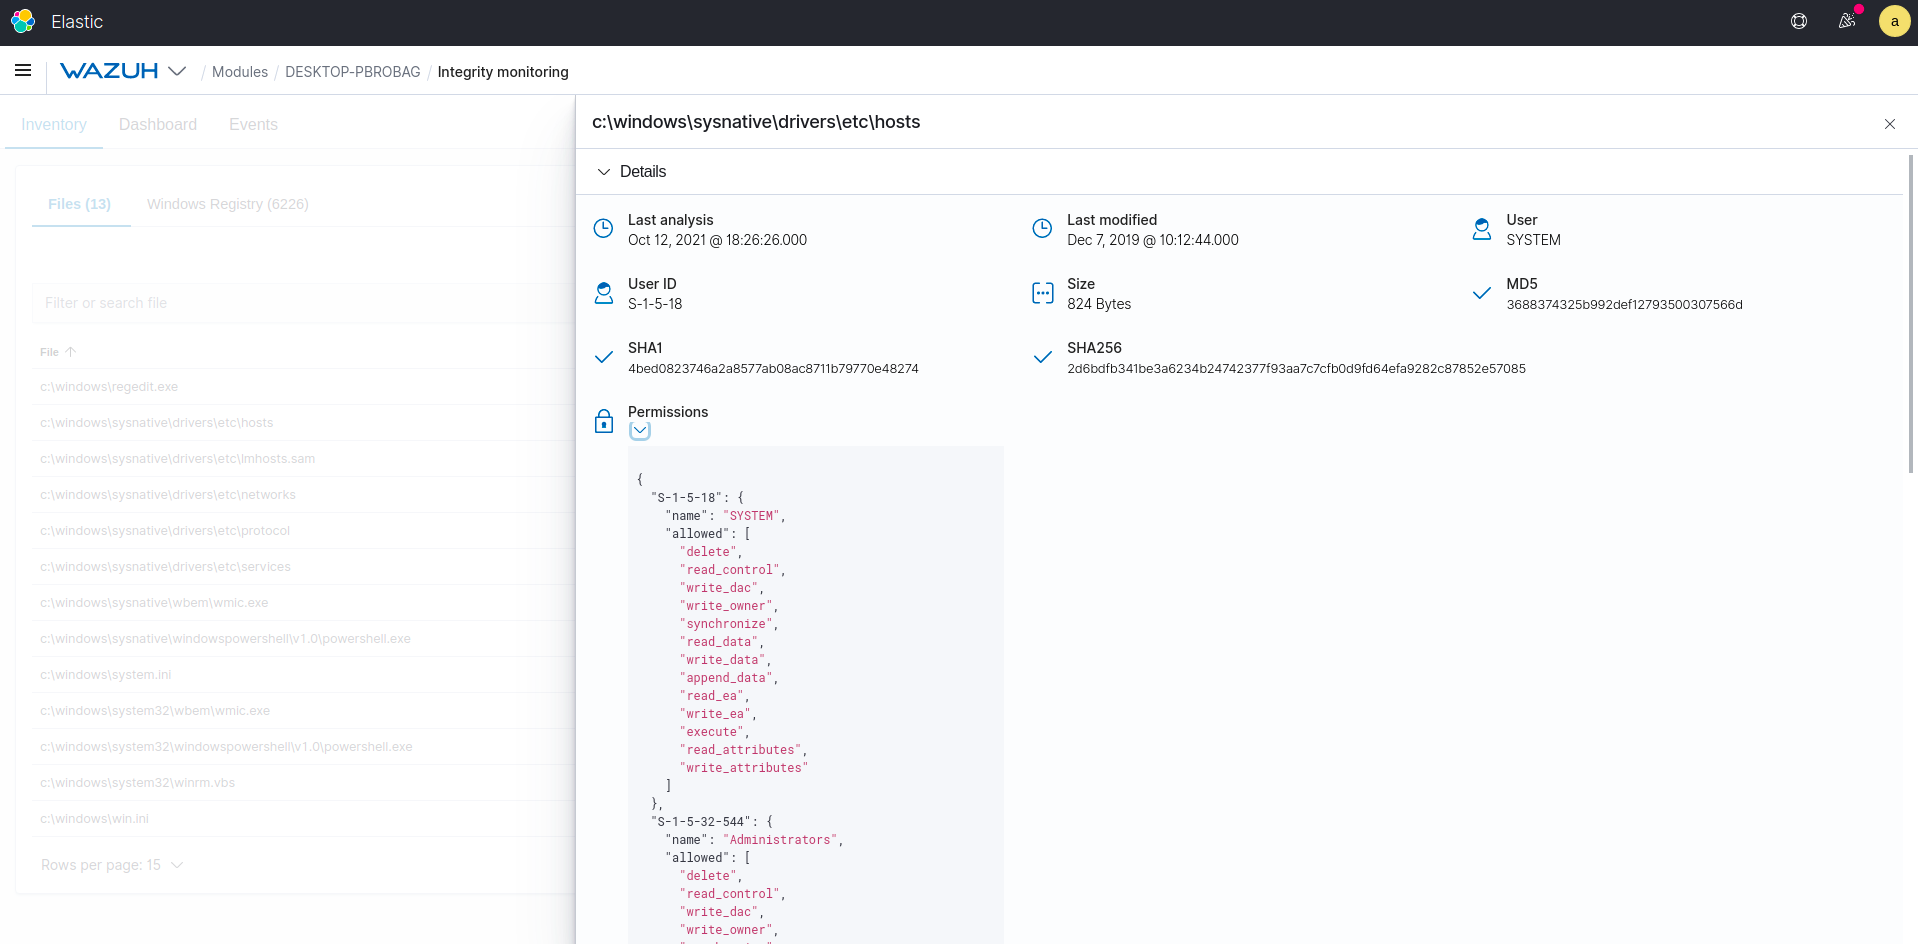Image resolution: width=1918 pixels, height=944 pixels.
Task: Click the SHA256 hash value
Action: (x=1296, y=369)
